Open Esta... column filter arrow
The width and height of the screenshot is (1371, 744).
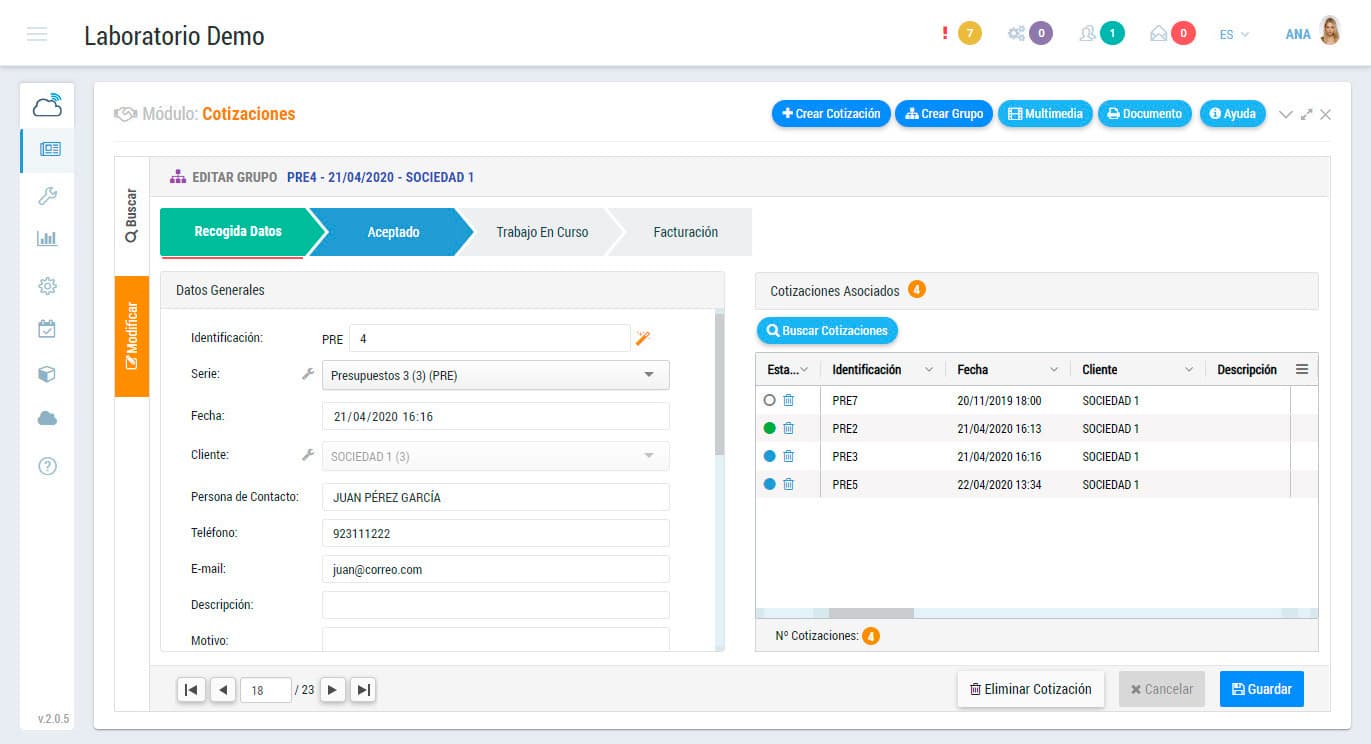[805, 370]
